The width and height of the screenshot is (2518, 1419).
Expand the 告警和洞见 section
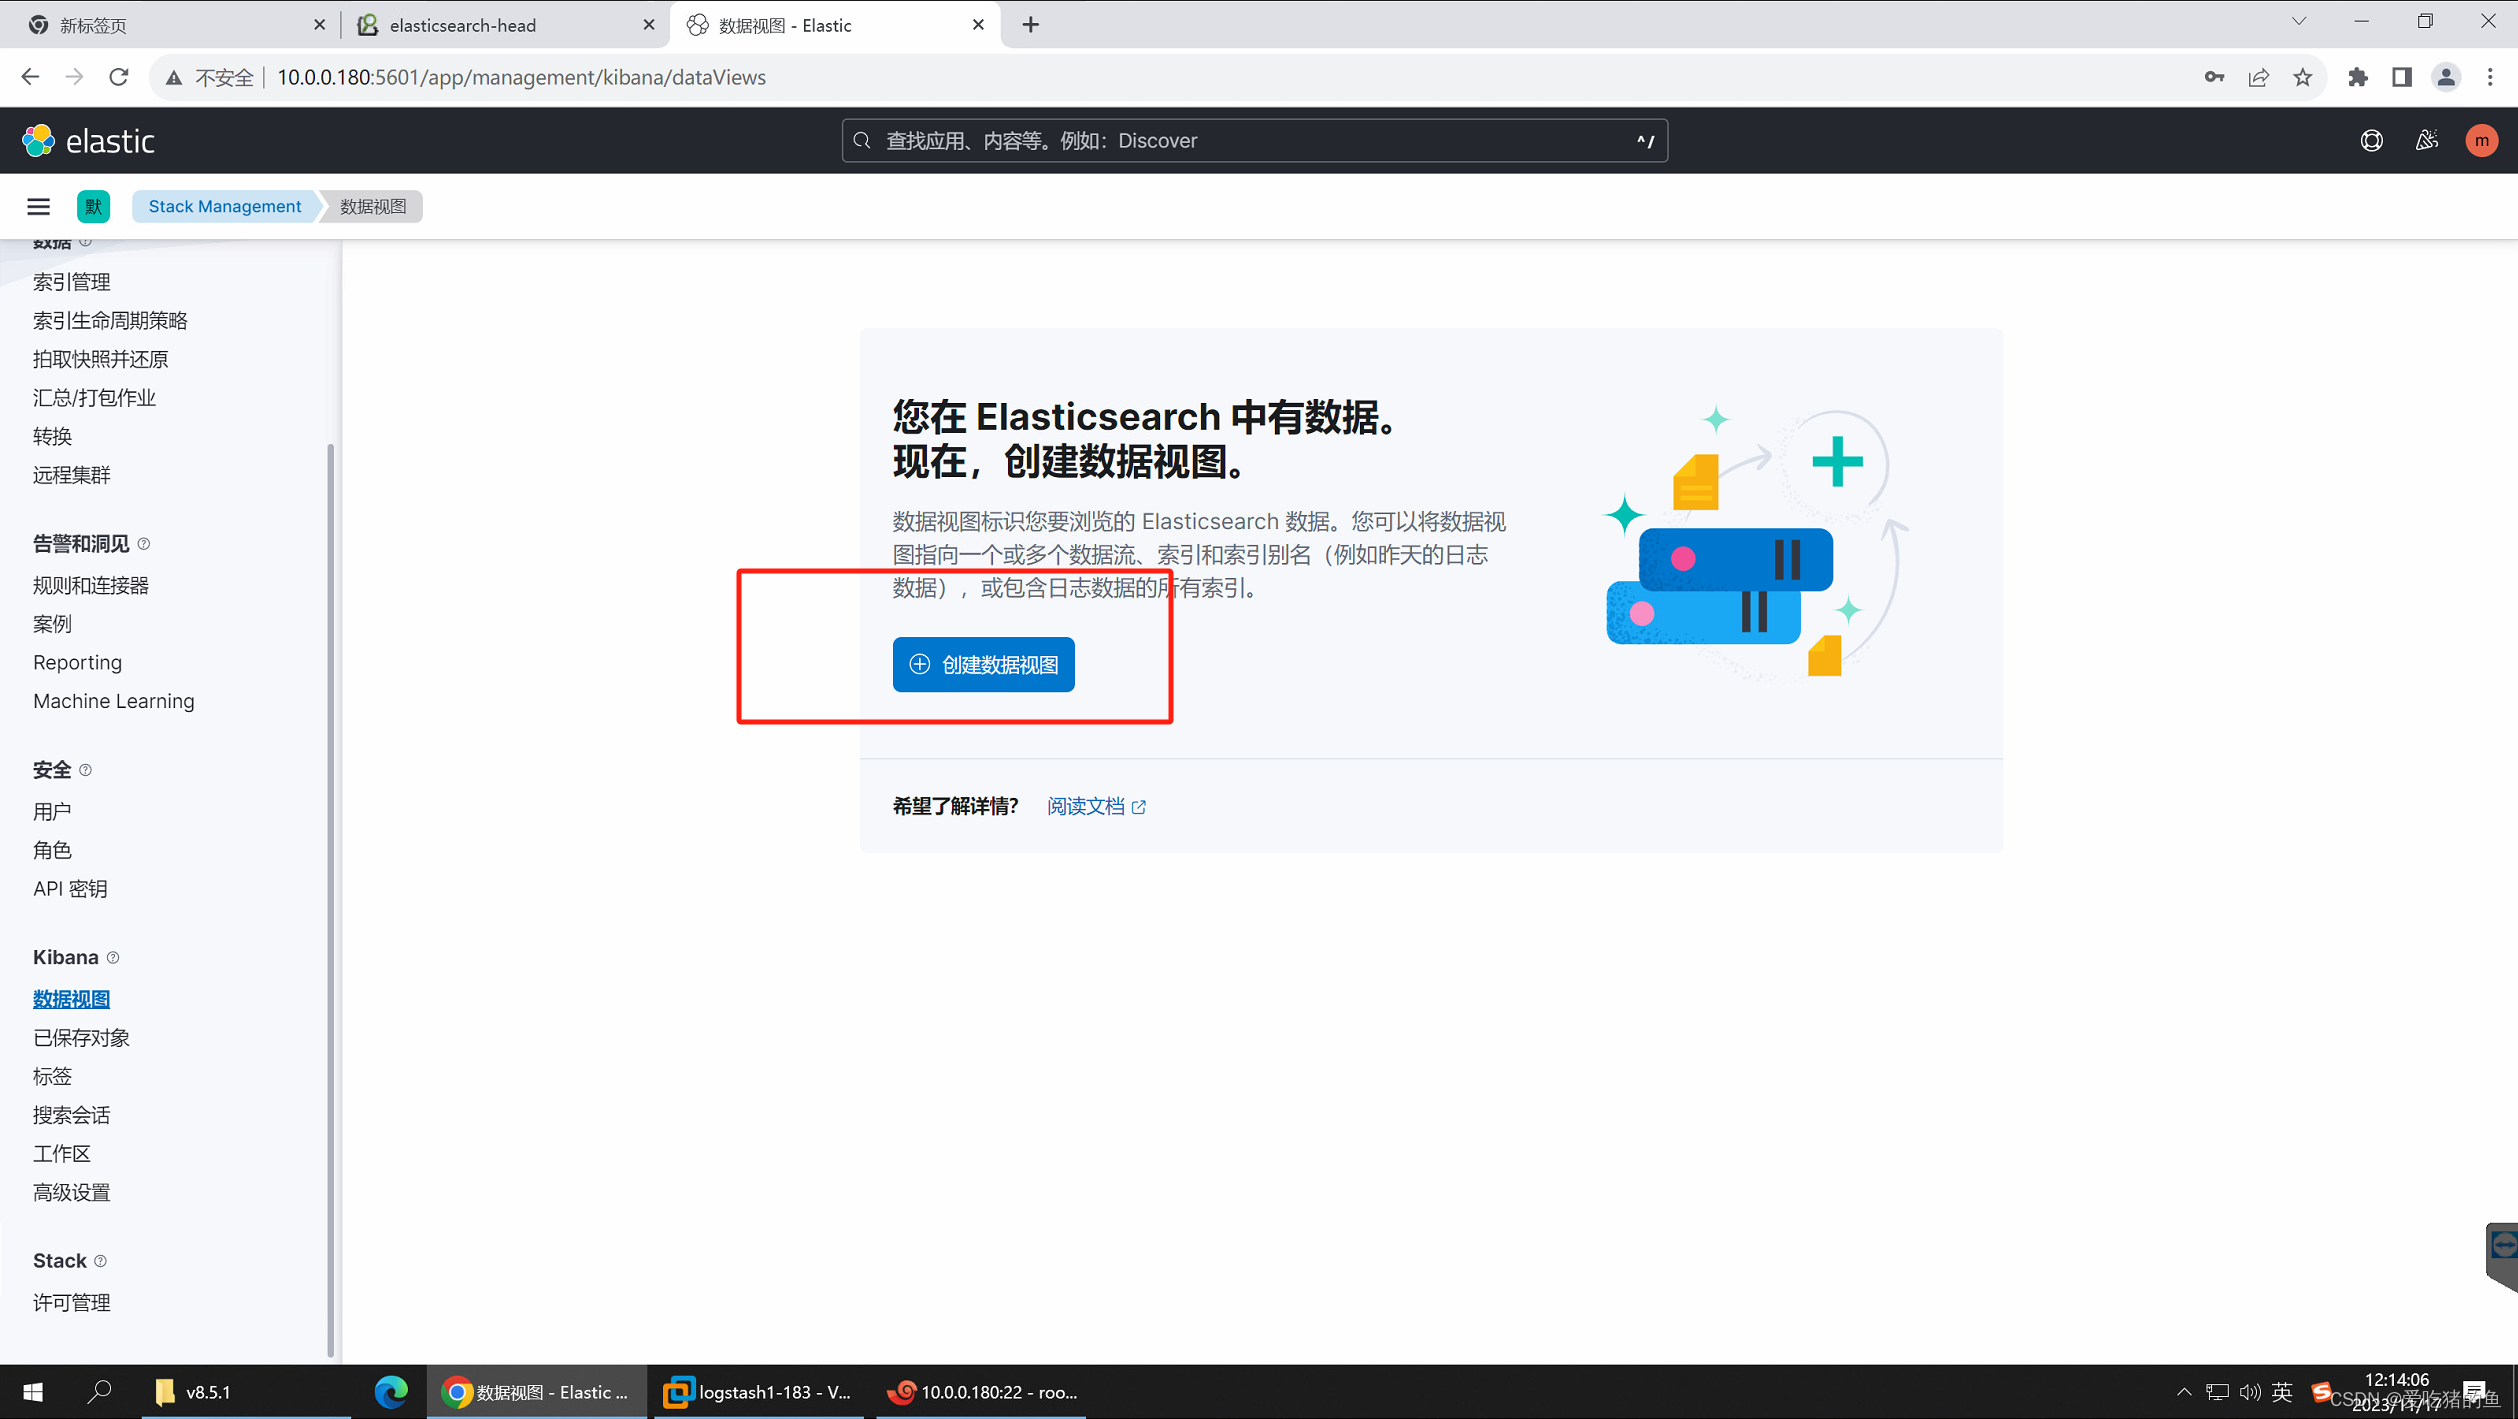point(83,543)
